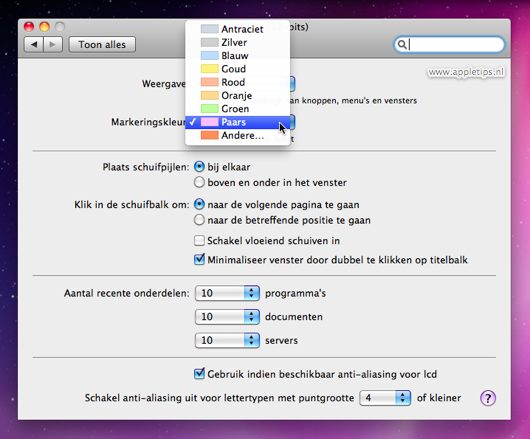Screen dimensions: 530x439
Task: Select the Groen color swatch
Action: point(210,108)
